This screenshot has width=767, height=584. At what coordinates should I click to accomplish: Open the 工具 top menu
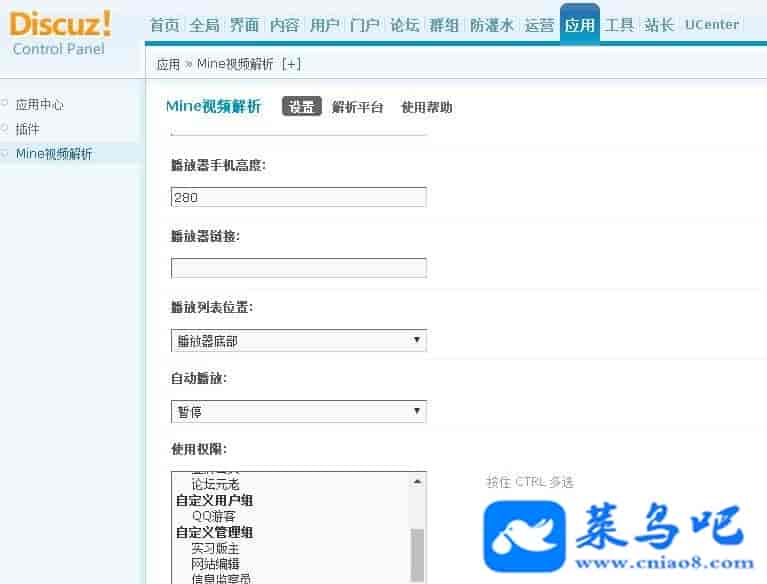tap(619, 24)
